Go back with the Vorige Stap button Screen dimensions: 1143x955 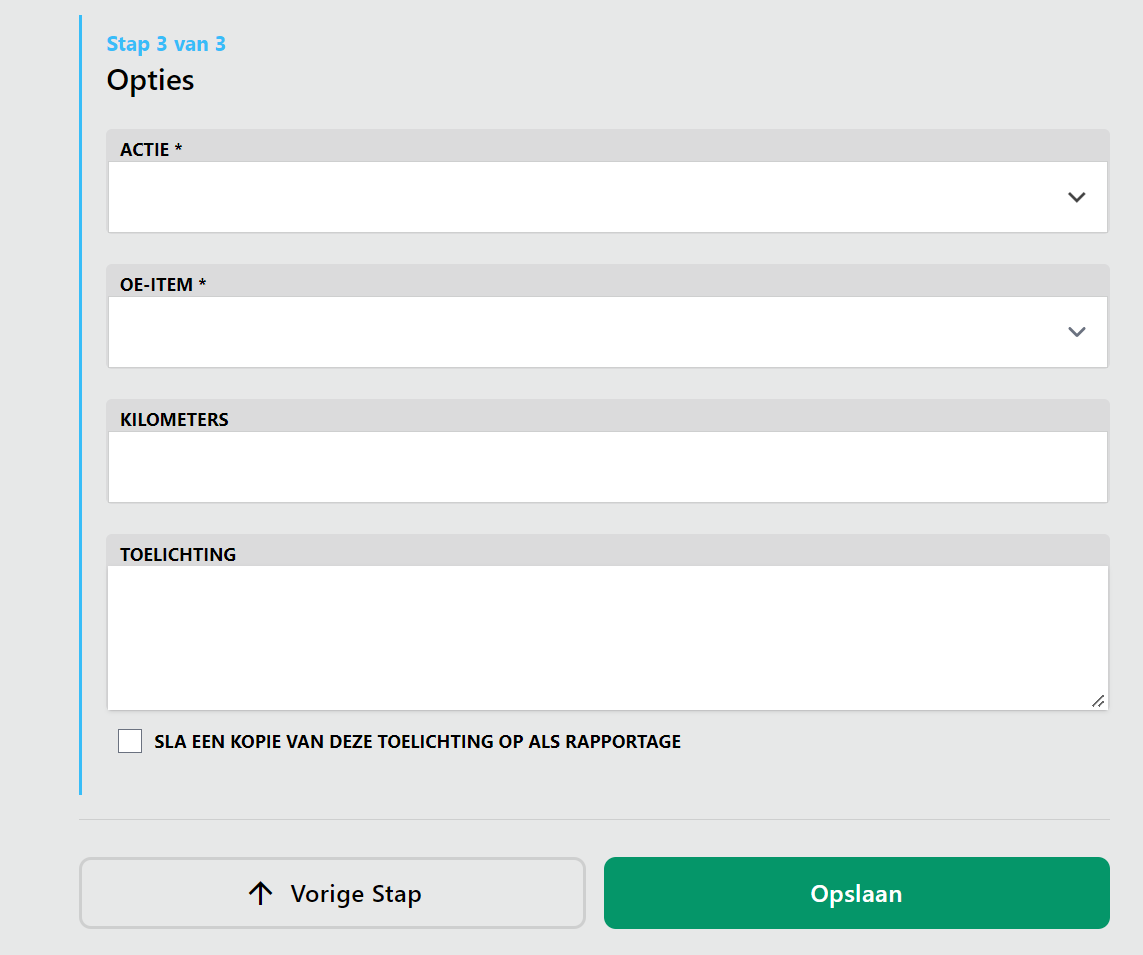click(x=332, y=893)
